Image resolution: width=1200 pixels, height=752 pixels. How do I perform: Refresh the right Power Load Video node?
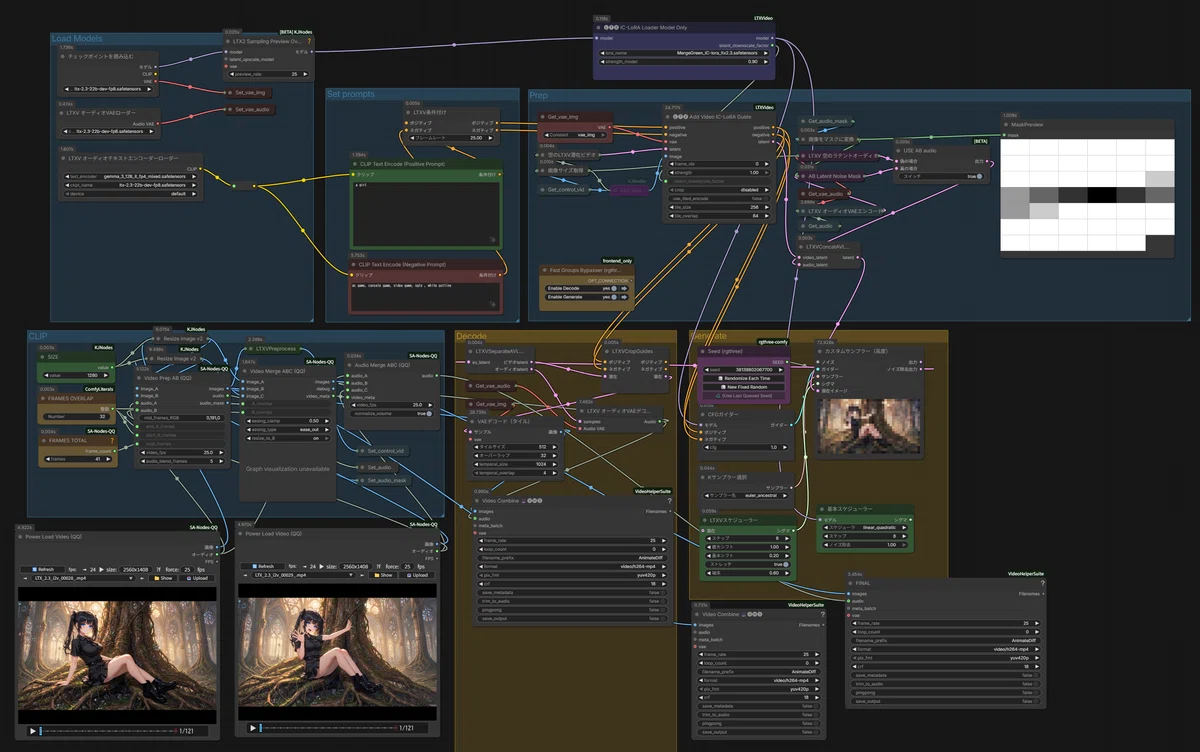coord(261,565)
